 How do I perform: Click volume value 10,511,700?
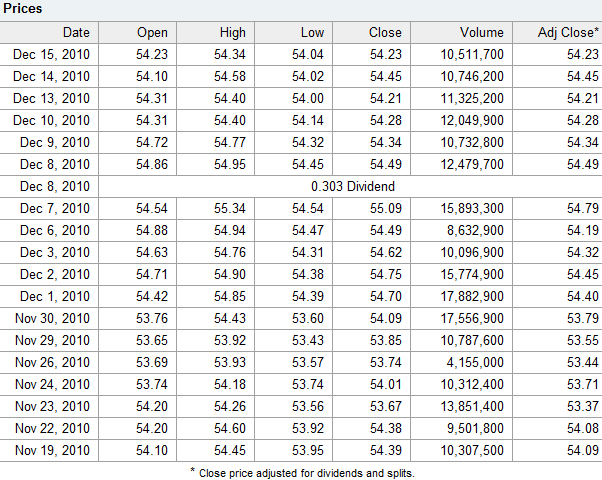pos(472,54)
